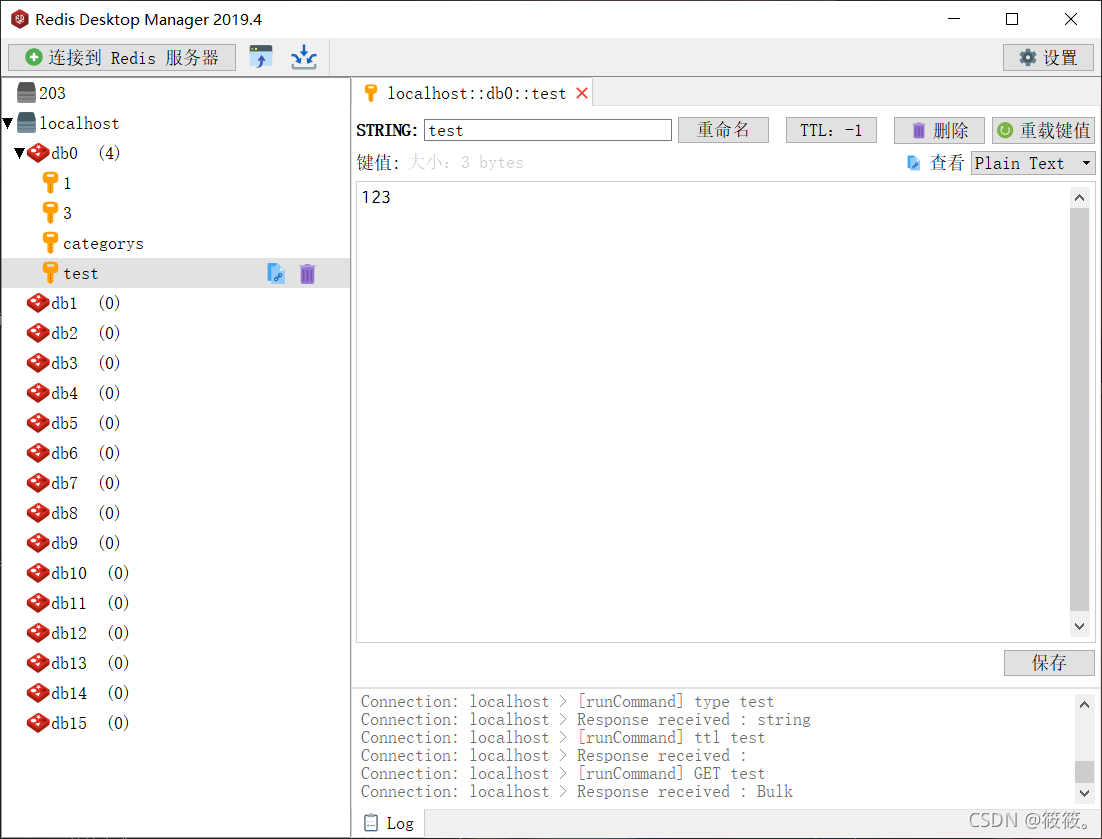The height and width of the screenshot is (839, 1102).
Task: Select the Log tab
Action: pos(388,823)
